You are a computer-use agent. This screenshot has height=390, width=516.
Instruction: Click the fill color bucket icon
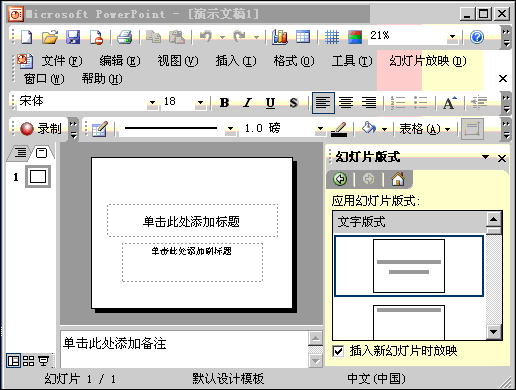point(369,128)
